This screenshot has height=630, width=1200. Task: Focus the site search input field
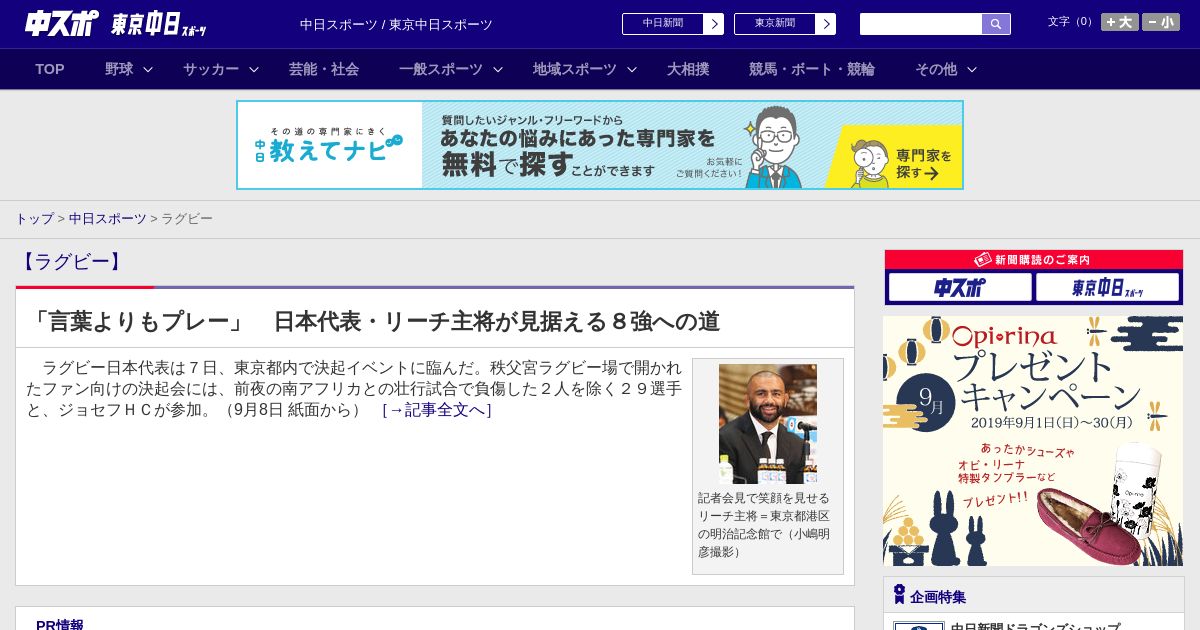[x=921, y=24]
